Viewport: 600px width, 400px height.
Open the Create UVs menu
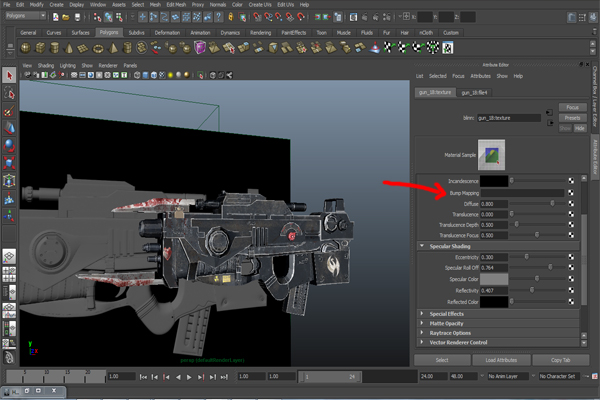(260, 5)
